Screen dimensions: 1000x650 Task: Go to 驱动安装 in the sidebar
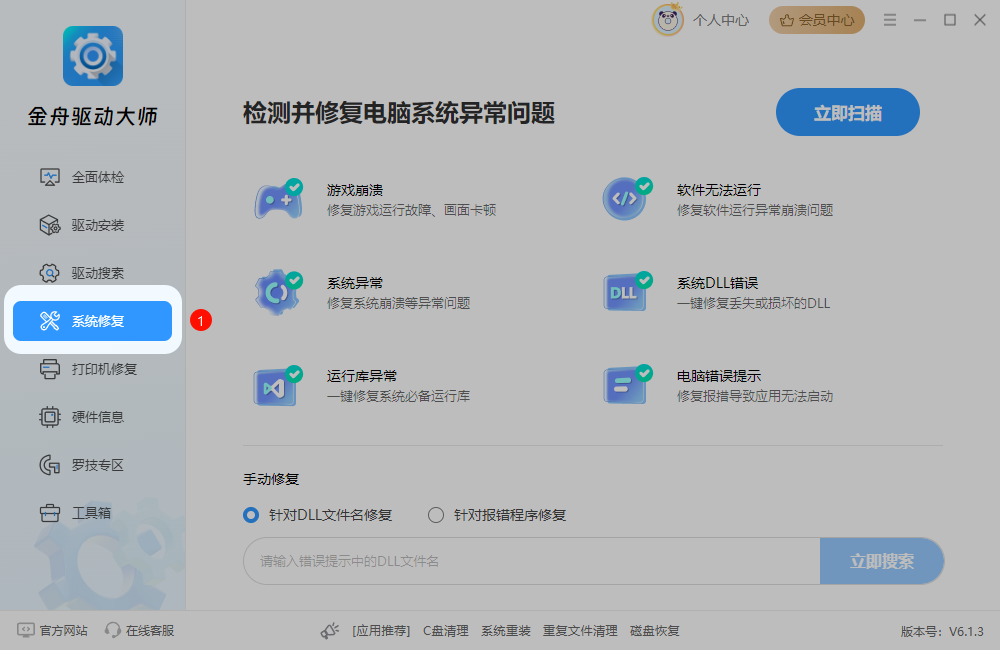pyautogui.click(x=92, y=225)
